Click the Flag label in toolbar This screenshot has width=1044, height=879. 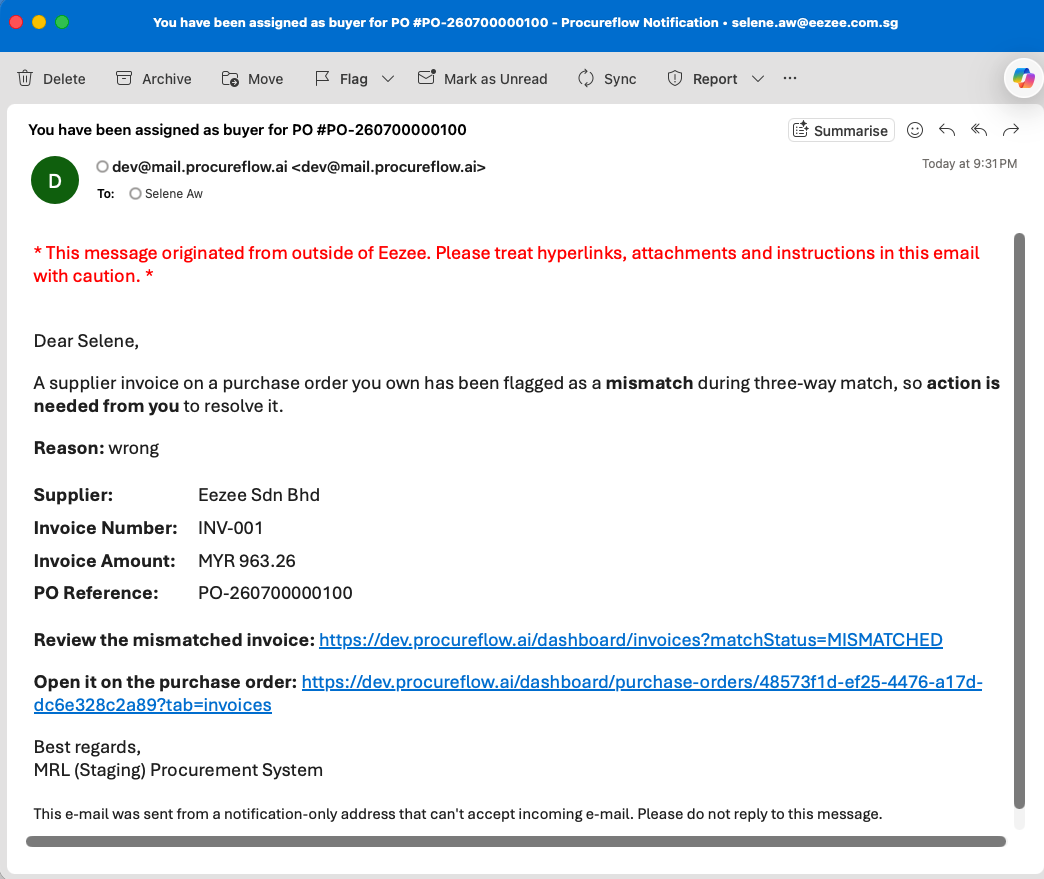pyautogui.click(x=354, y=79)
